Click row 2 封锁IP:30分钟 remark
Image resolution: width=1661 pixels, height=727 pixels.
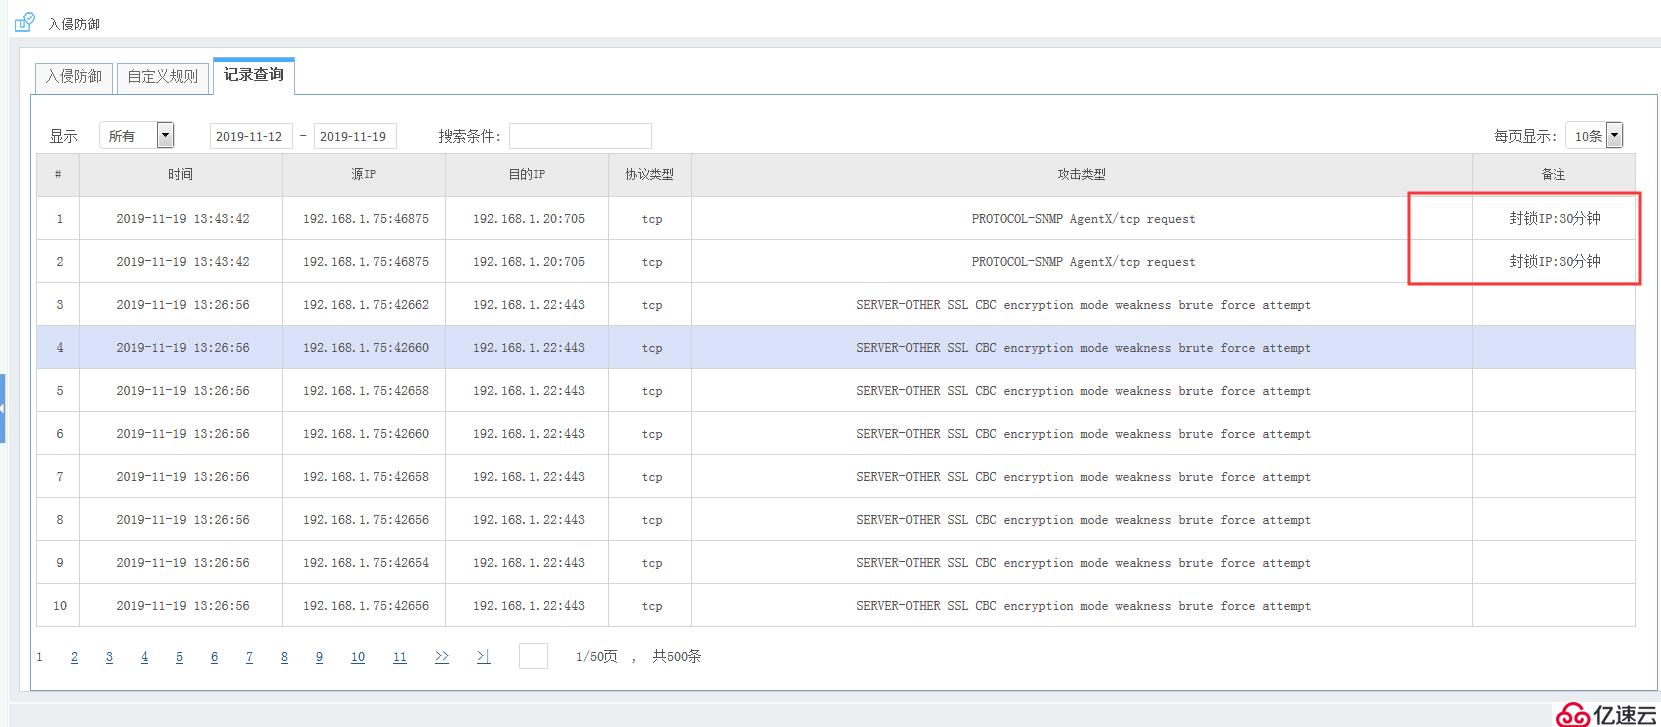1554,261
